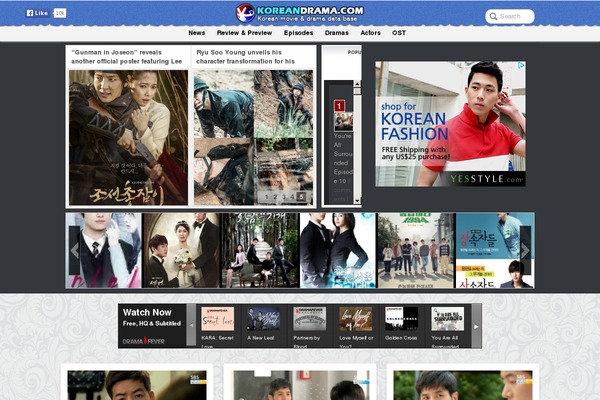Click the popular list scroll-up arrow
This screenshot has height=400, width=600.
pos(357,83)
